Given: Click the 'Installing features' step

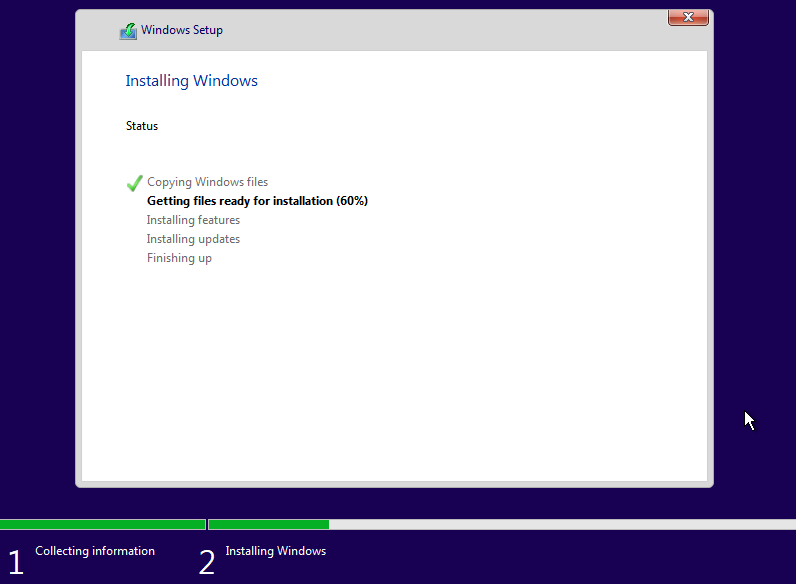Looking at the screenshot, I should (193, 220).
